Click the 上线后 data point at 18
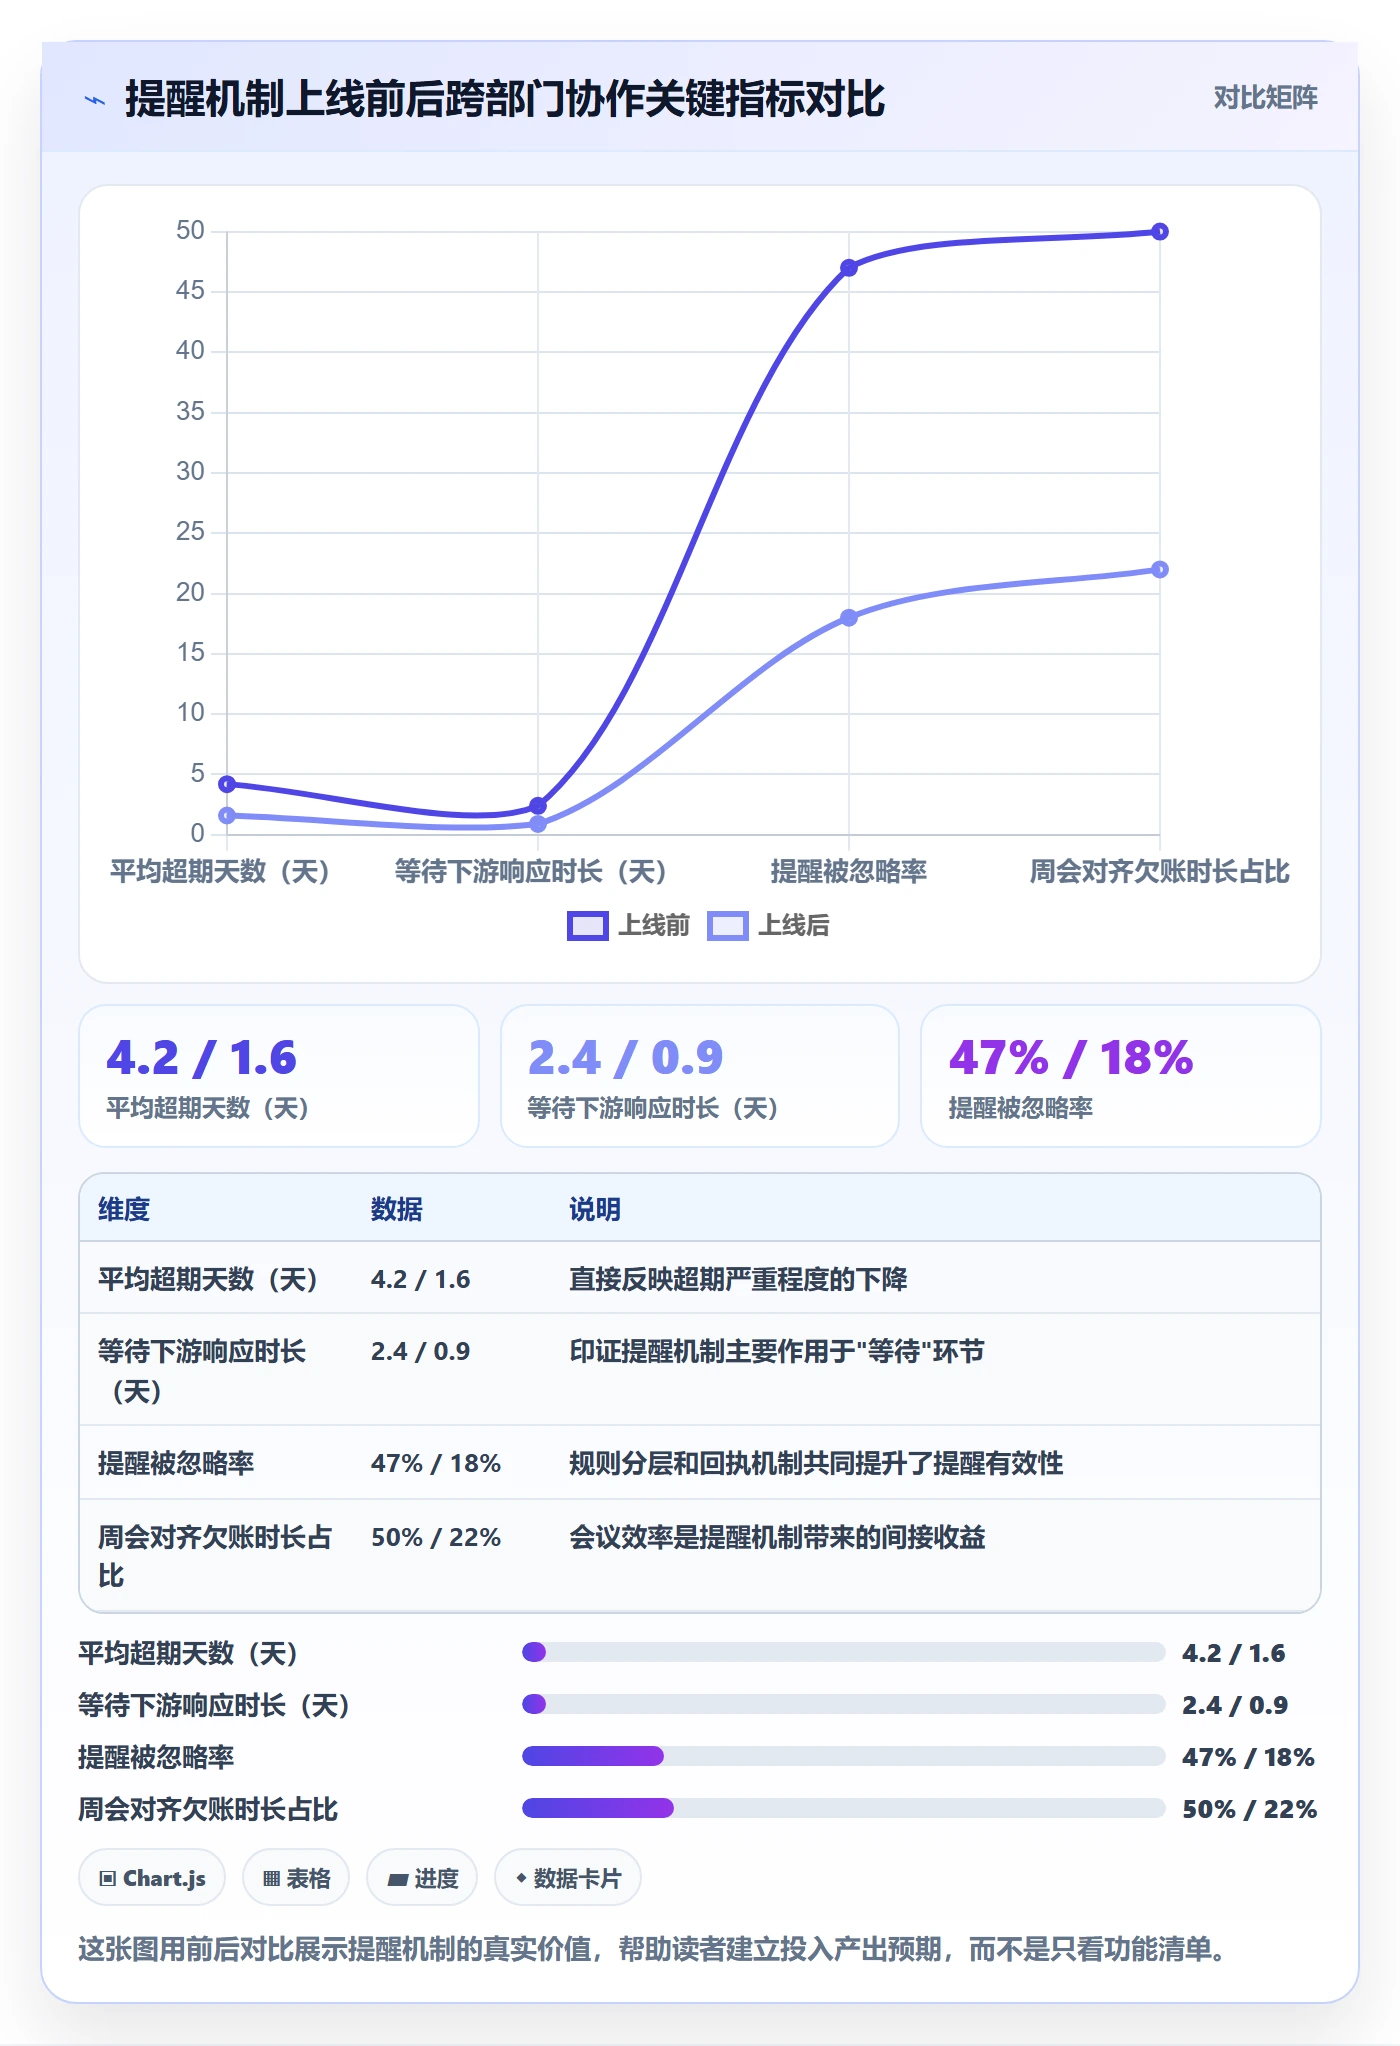 tap(849, 618)
